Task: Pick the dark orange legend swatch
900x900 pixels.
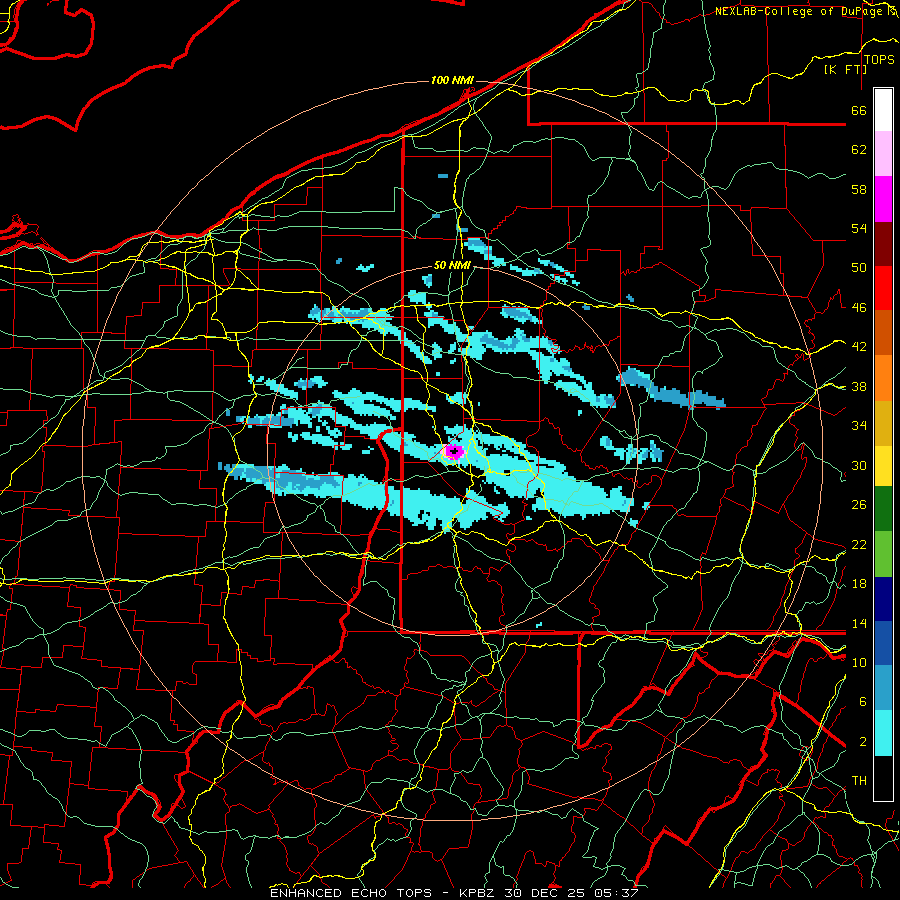Action: pyautogui.click(x=883, y=333)
